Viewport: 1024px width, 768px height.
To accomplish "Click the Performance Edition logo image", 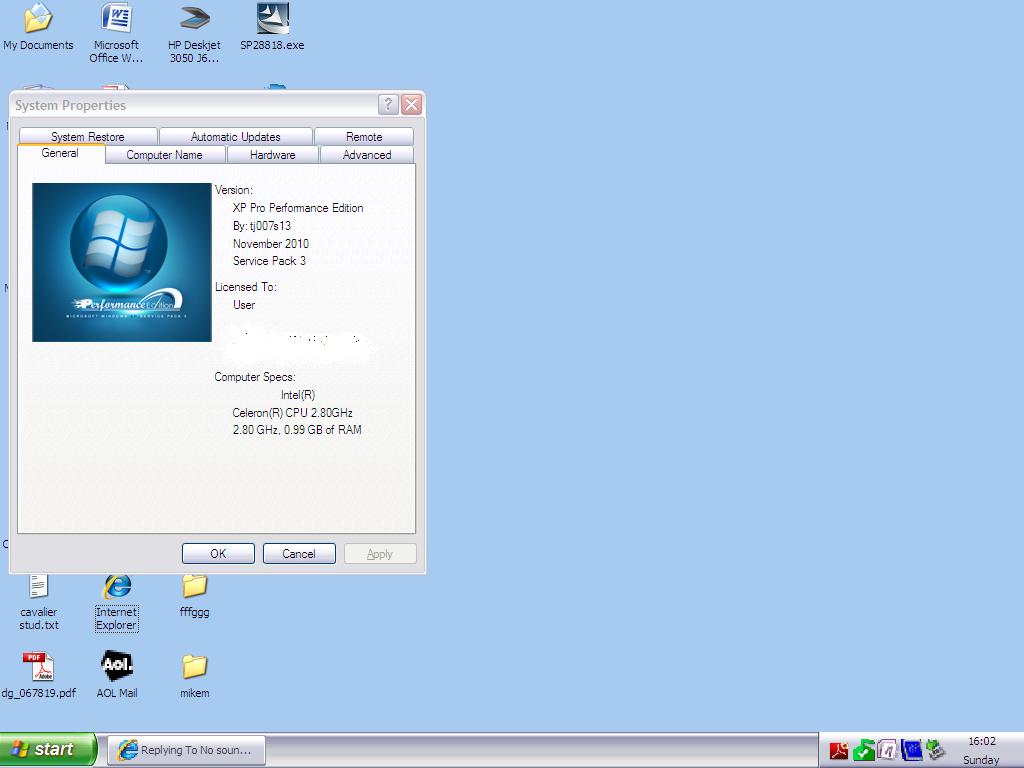I will pyautogui.click(x=122, y=263).
